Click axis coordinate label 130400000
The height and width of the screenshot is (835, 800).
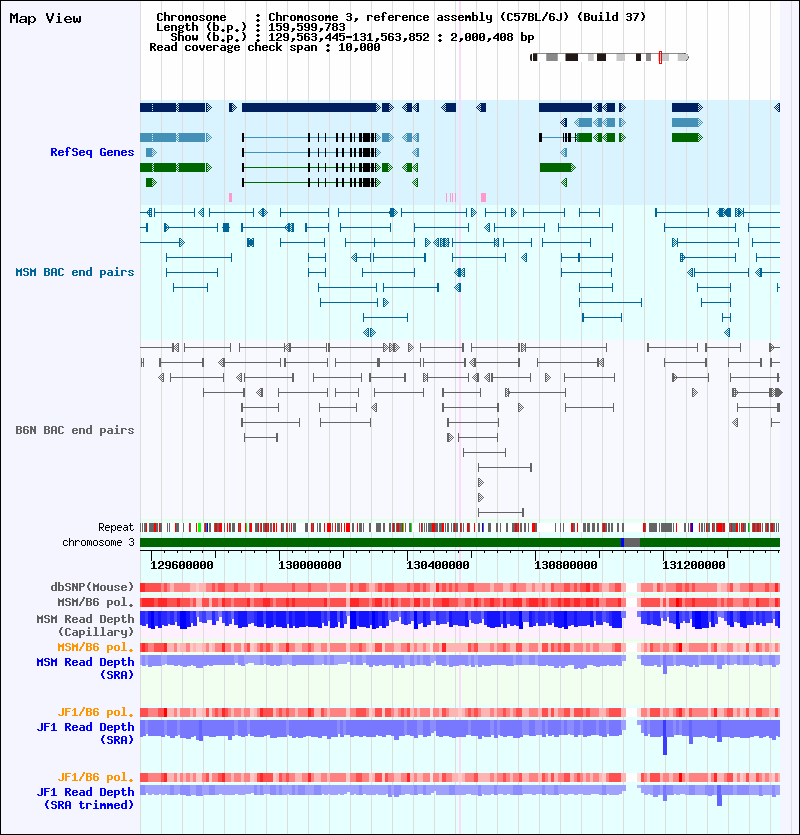click(437, 565)
